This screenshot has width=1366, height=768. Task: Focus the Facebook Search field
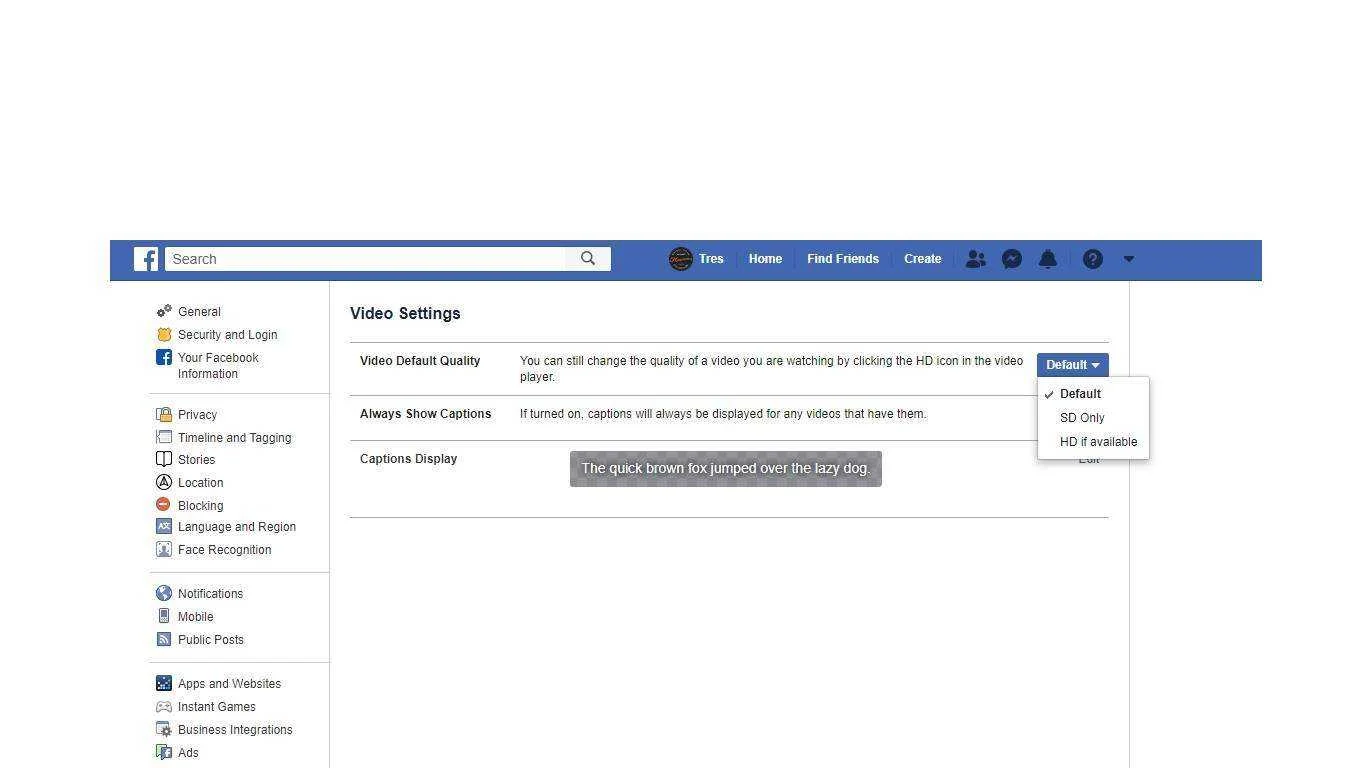point(366,259)
